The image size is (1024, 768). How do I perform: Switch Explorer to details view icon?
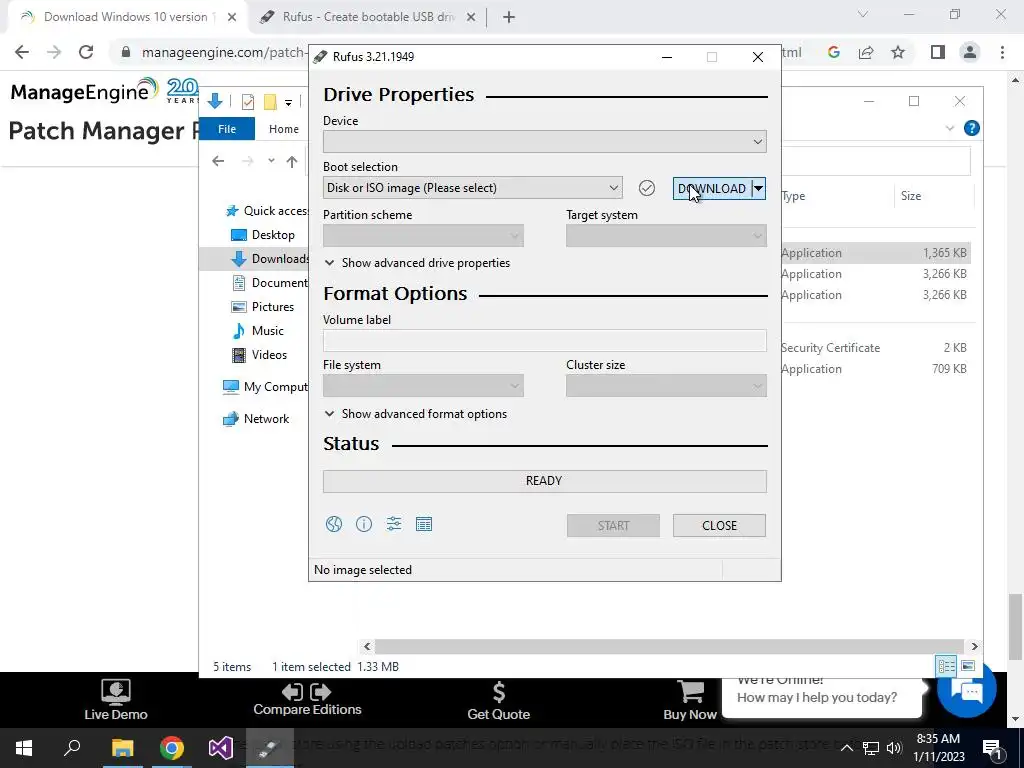coord(946,666)
